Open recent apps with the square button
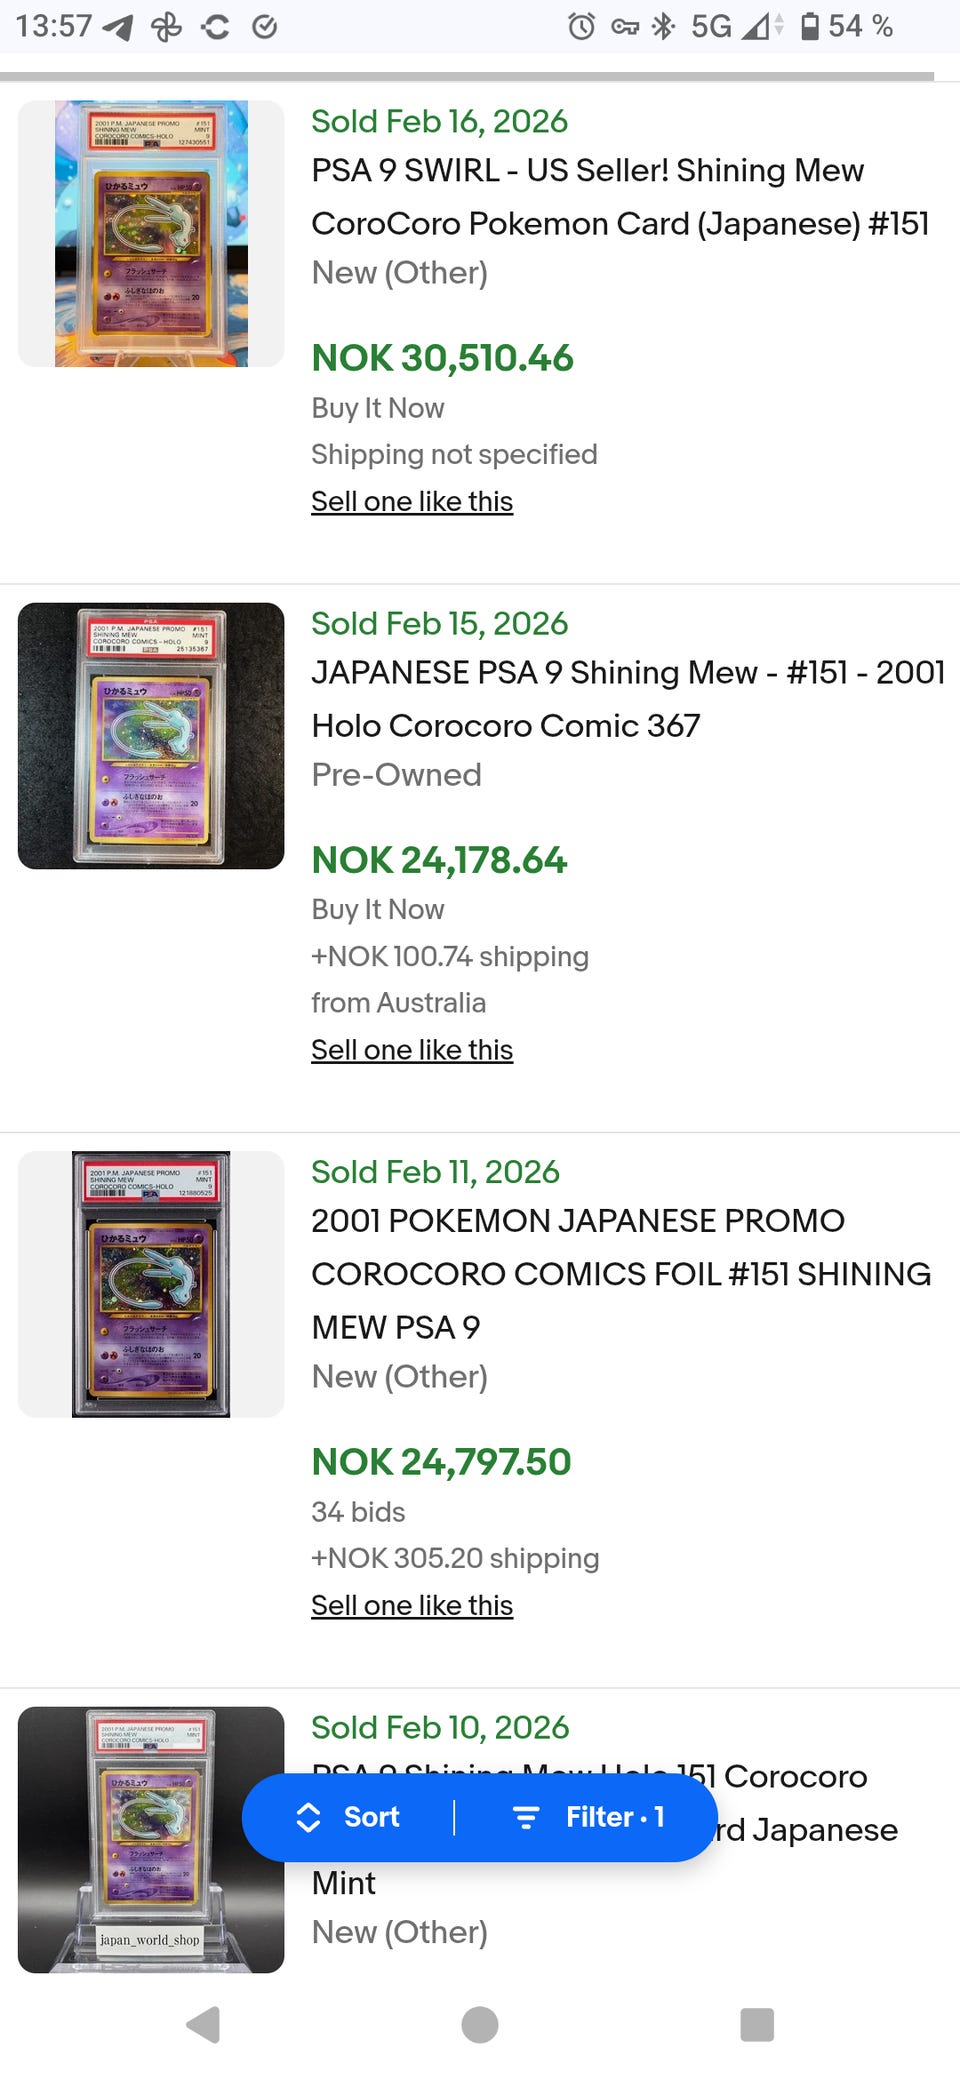The image size is (960, 2080). tap(756, 2024)
